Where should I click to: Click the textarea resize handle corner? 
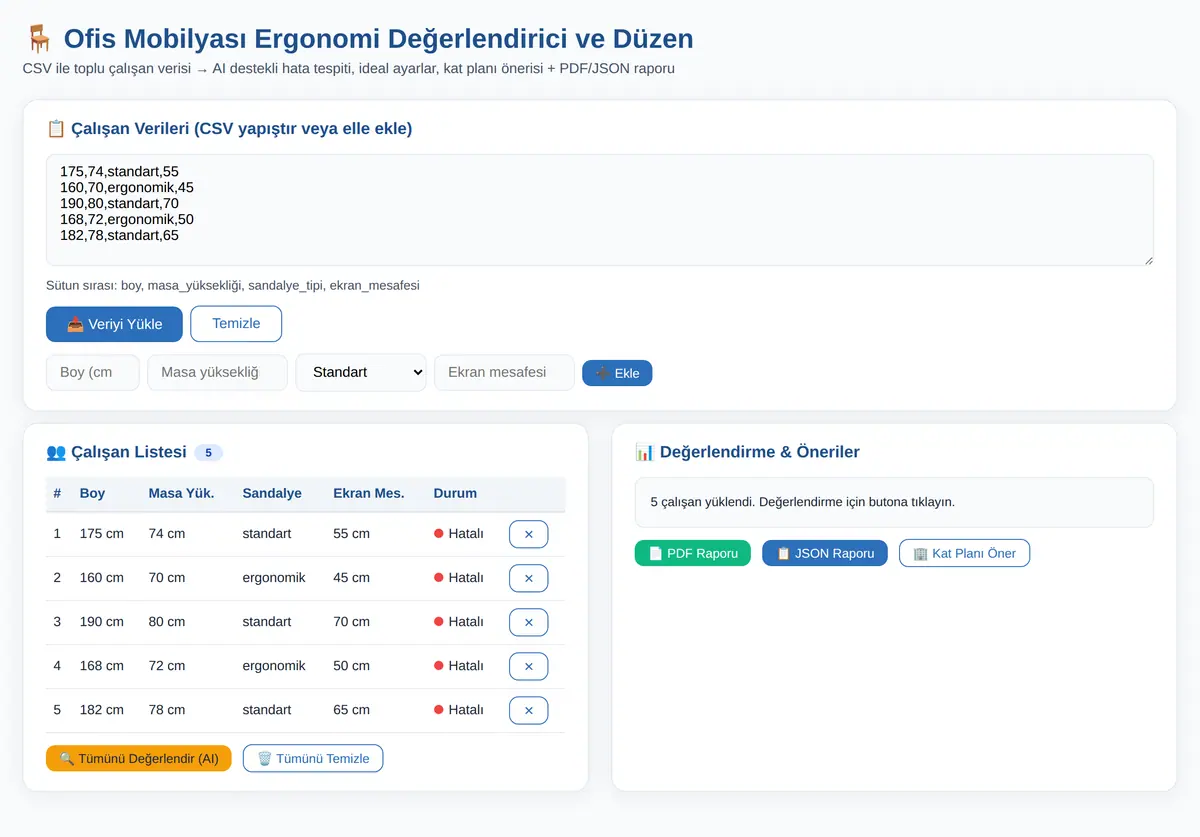click(x=1148, y=260)
